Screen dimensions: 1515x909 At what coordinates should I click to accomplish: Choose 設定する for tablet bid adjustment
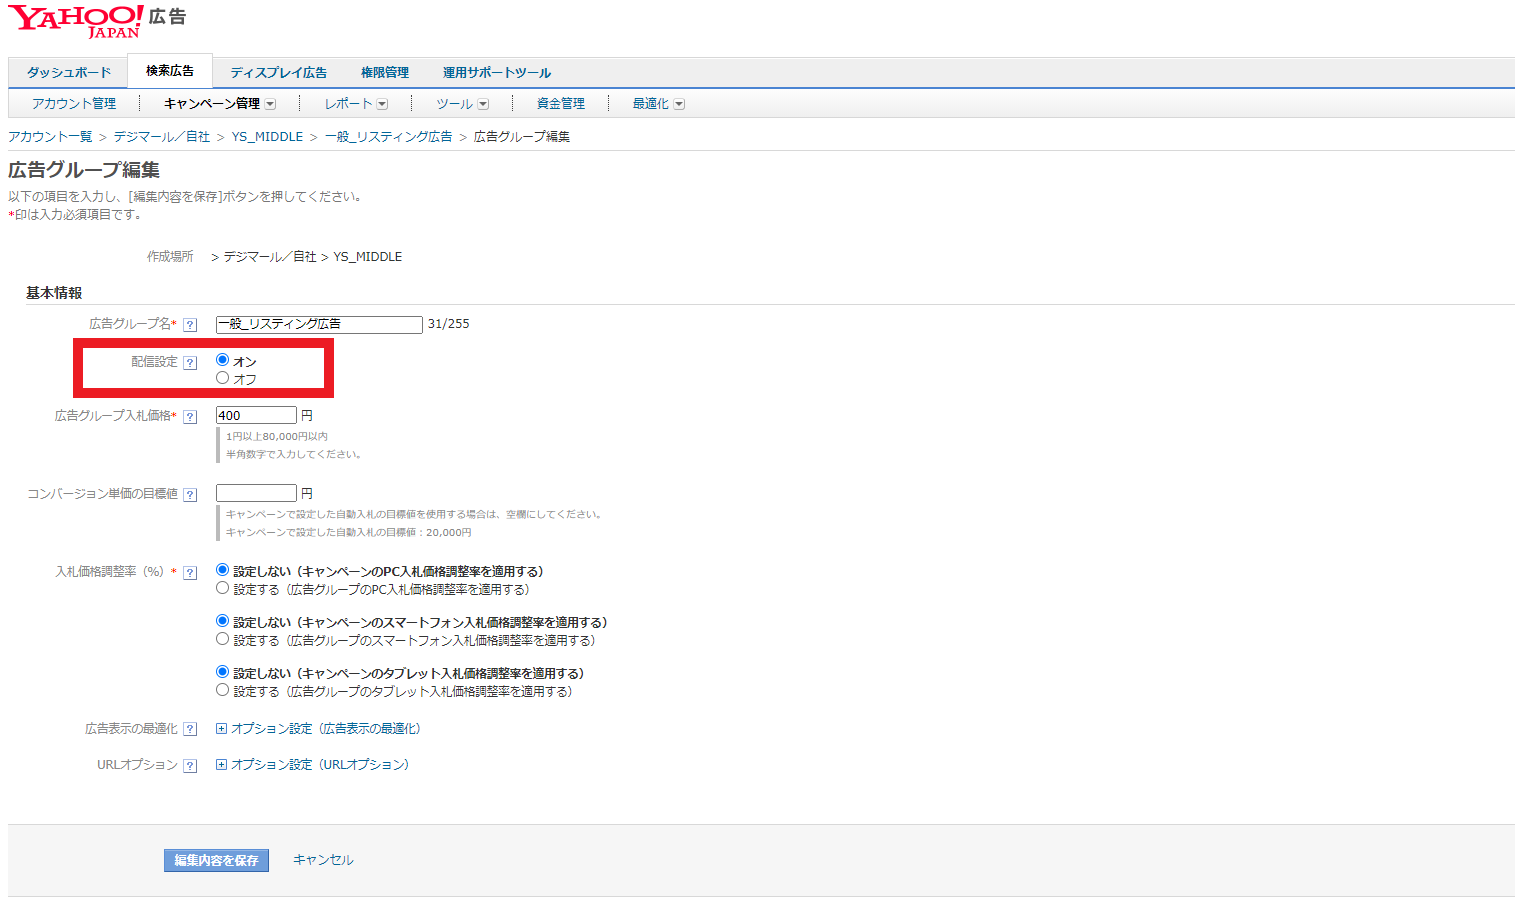(x=223, y=690)
